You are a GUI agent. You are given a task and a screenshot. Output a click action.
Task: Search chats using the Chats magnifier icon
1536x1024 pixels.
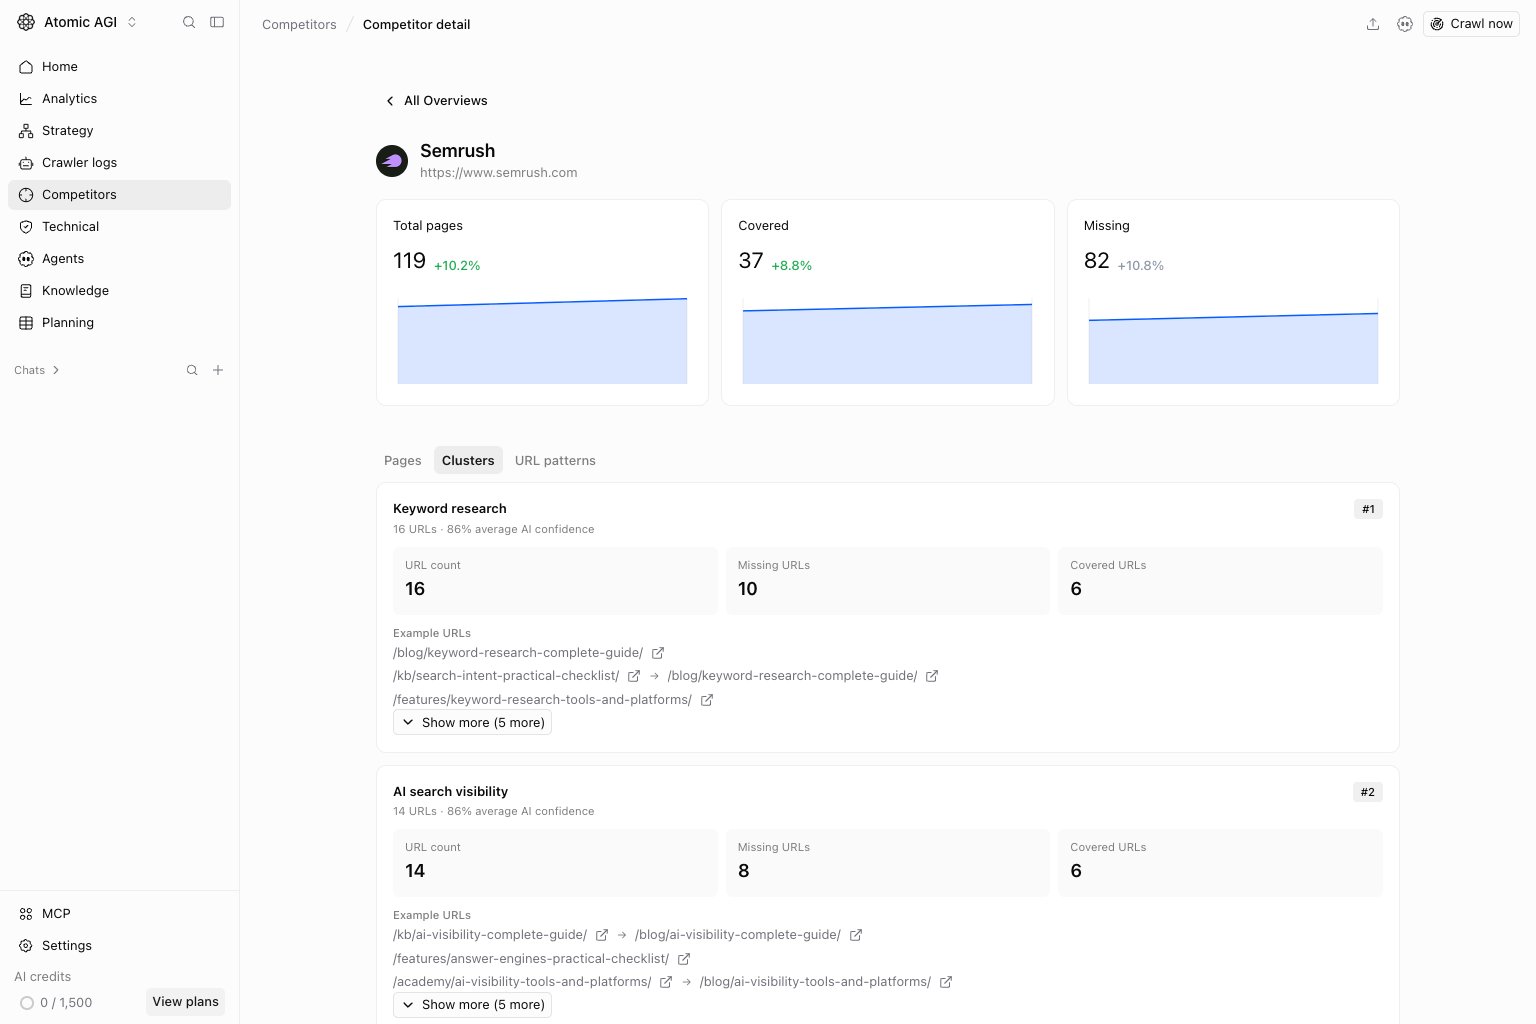[192, 370]
